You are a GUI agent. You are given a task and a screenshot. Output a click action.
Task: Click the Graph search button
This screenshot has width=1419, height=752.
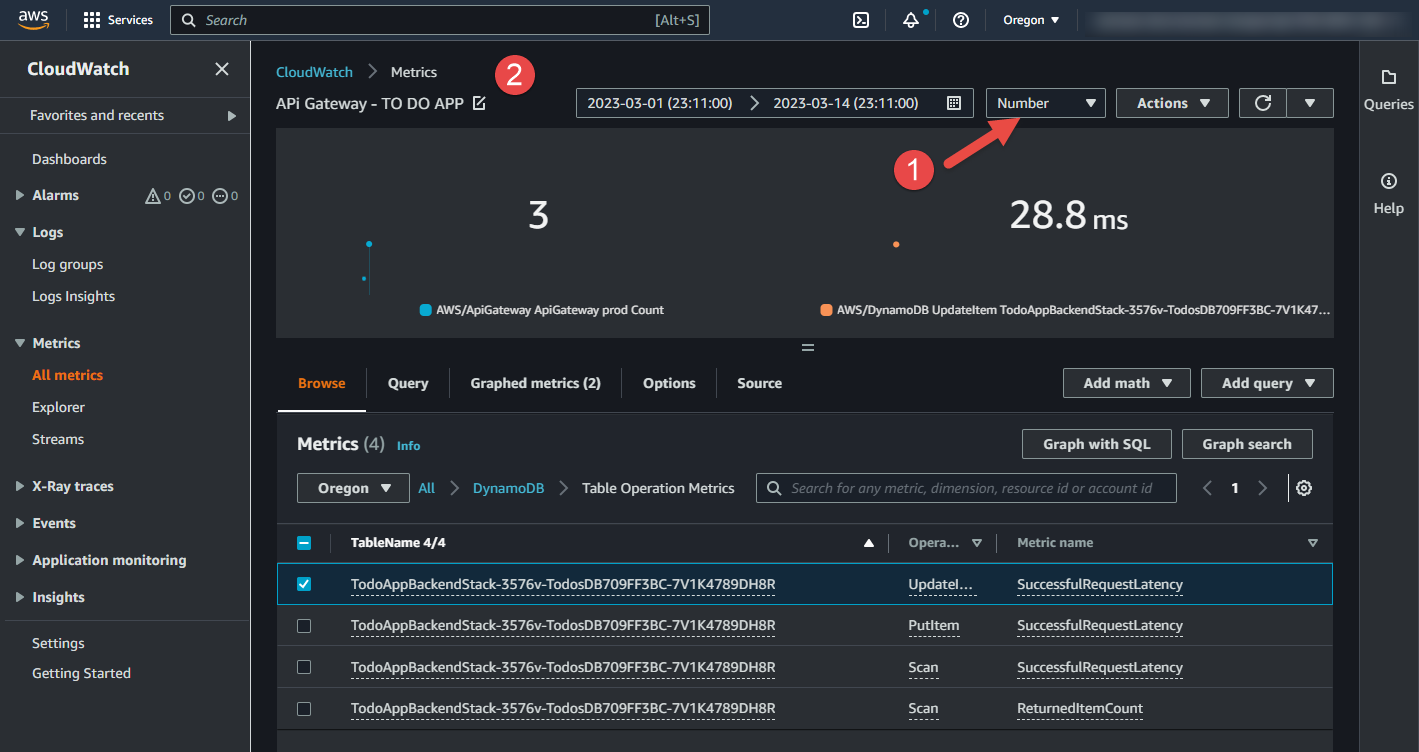(x=1247, y=444)
